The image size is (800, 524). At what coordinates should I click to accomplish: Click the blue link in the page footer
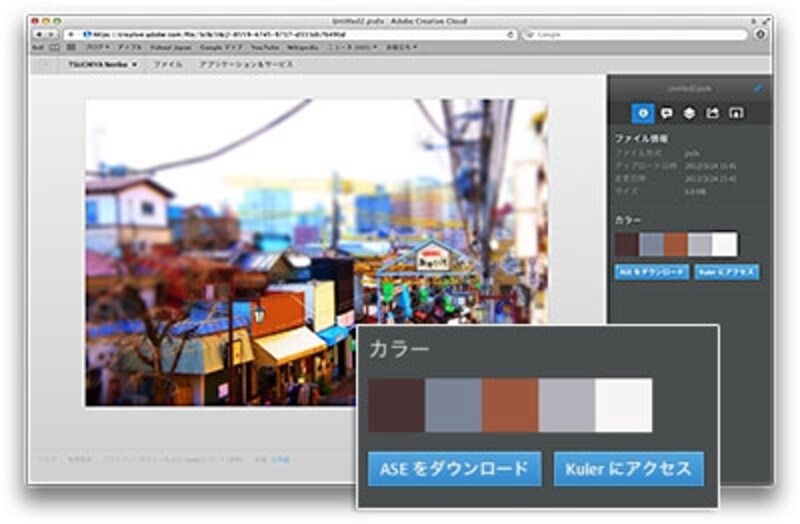click(280, 460)
